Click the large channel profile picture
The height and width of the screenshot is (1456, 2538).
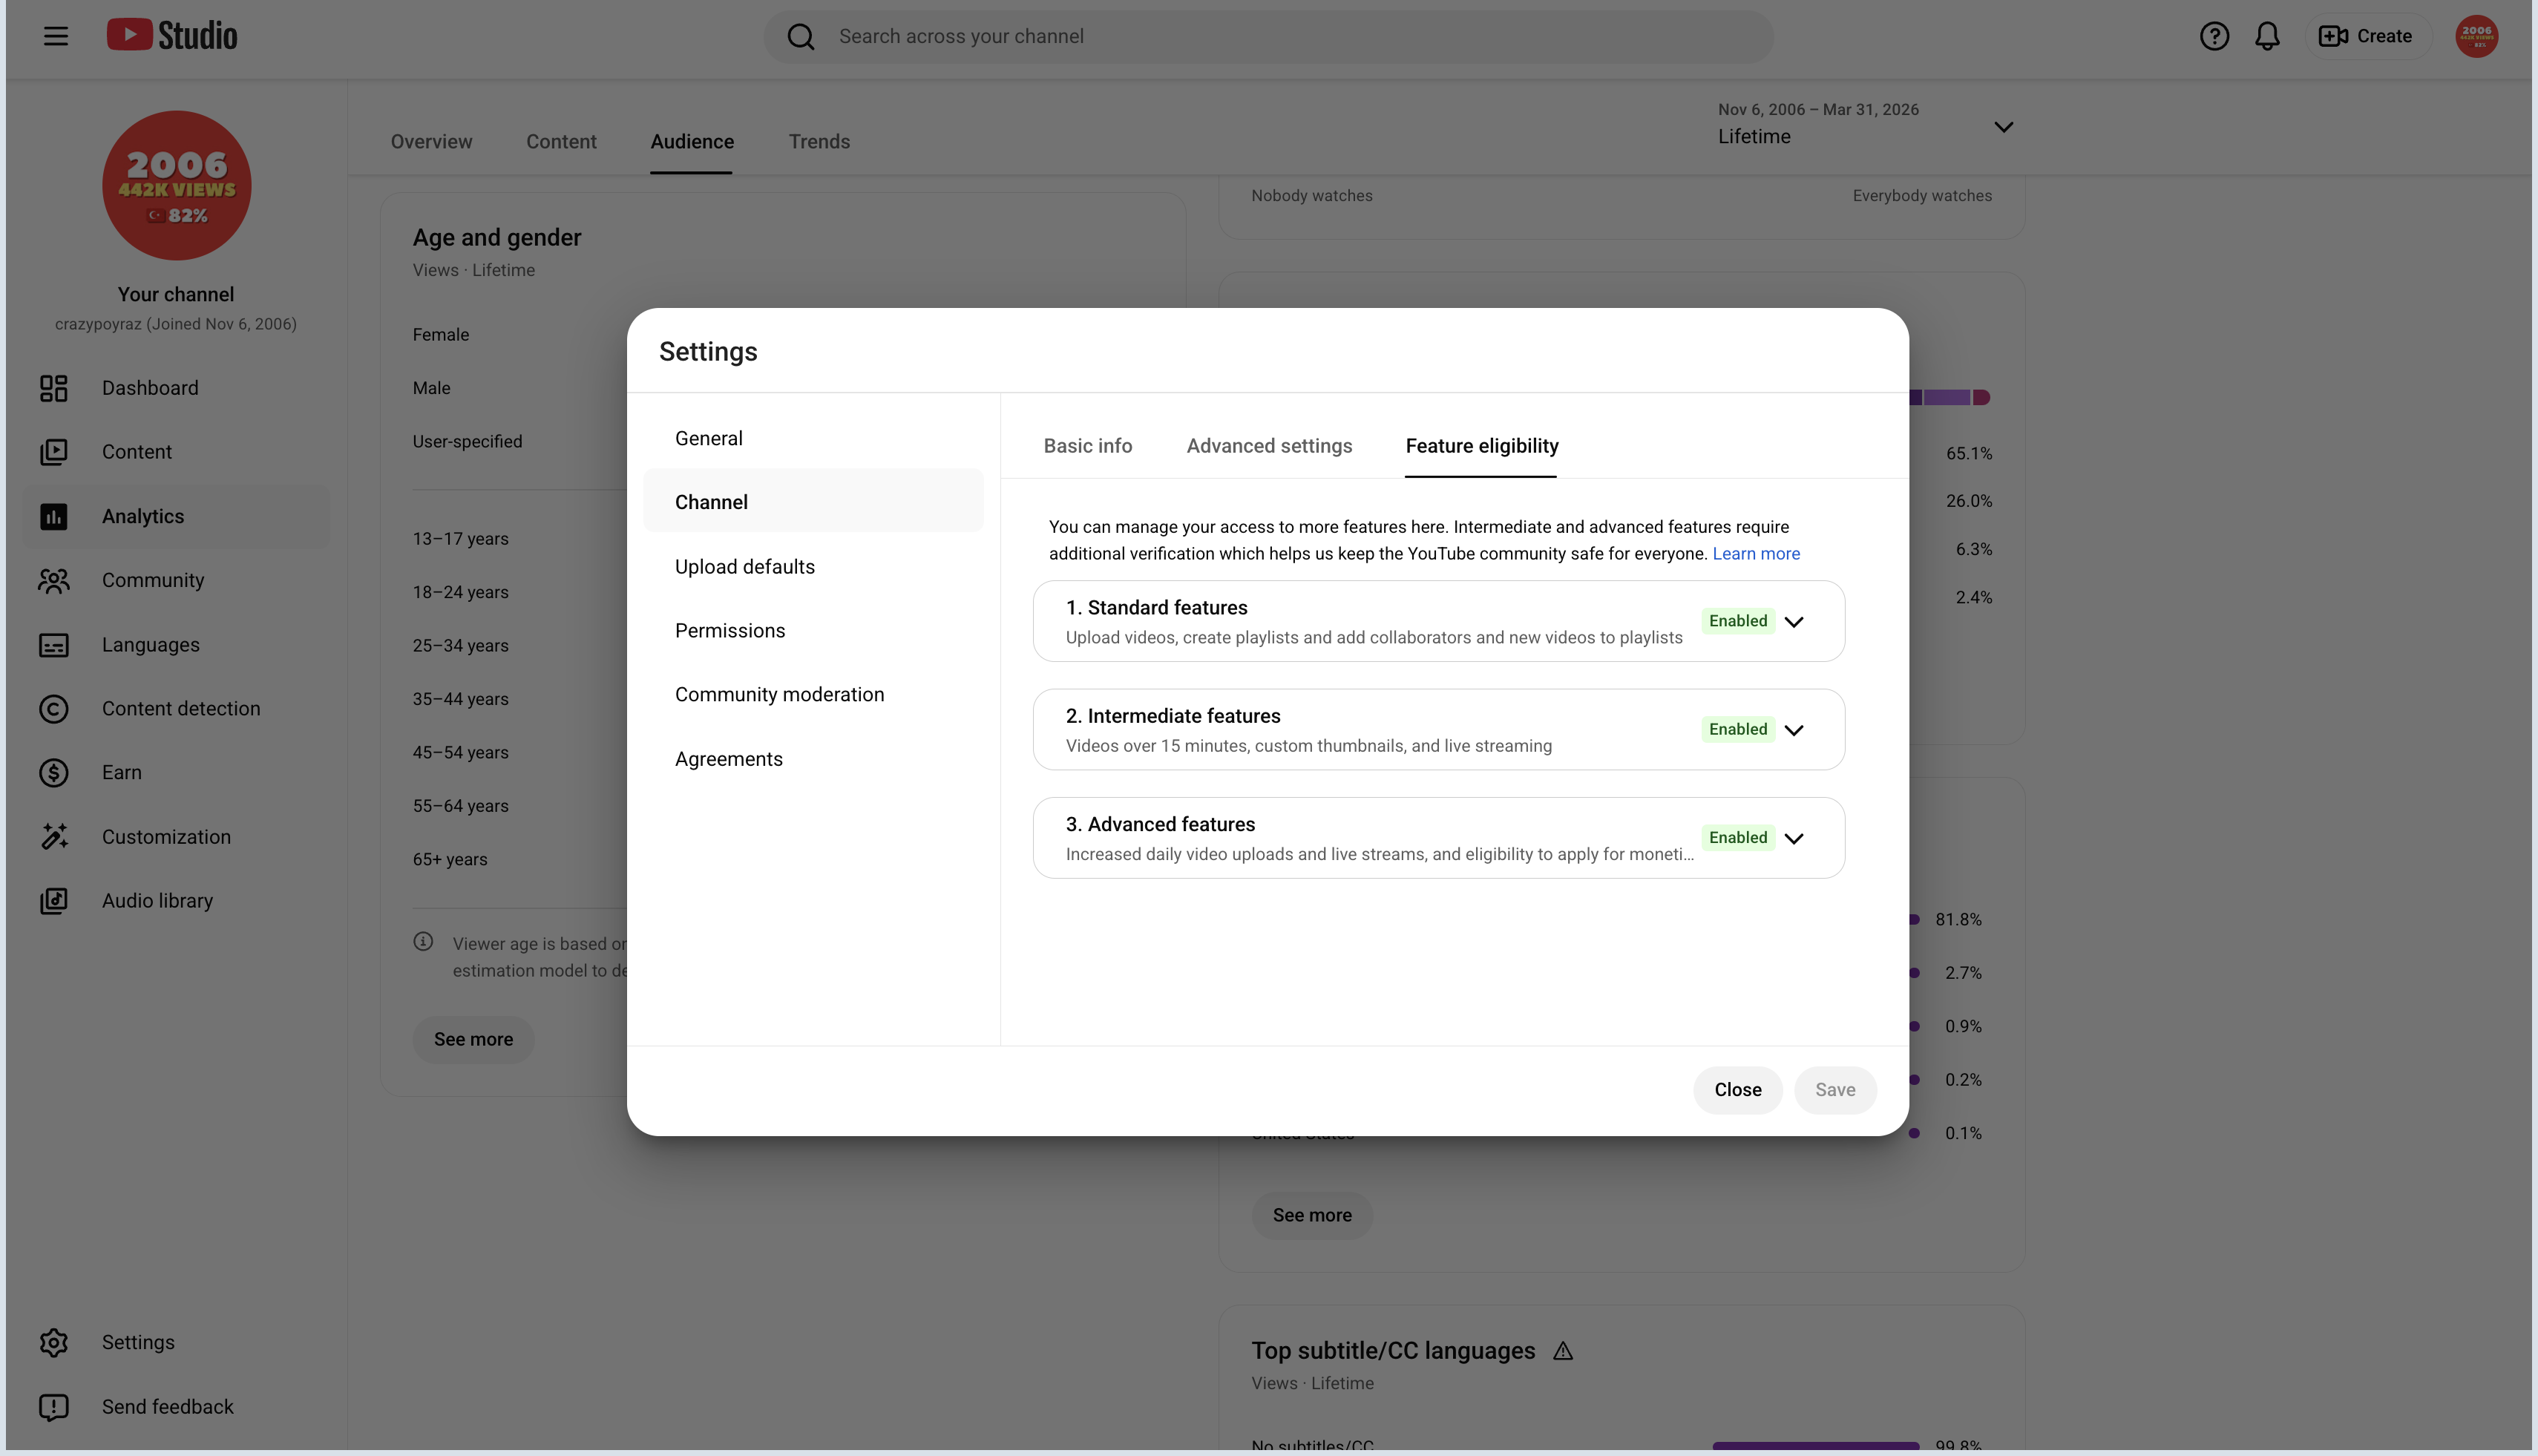click(x=177, y=186)
